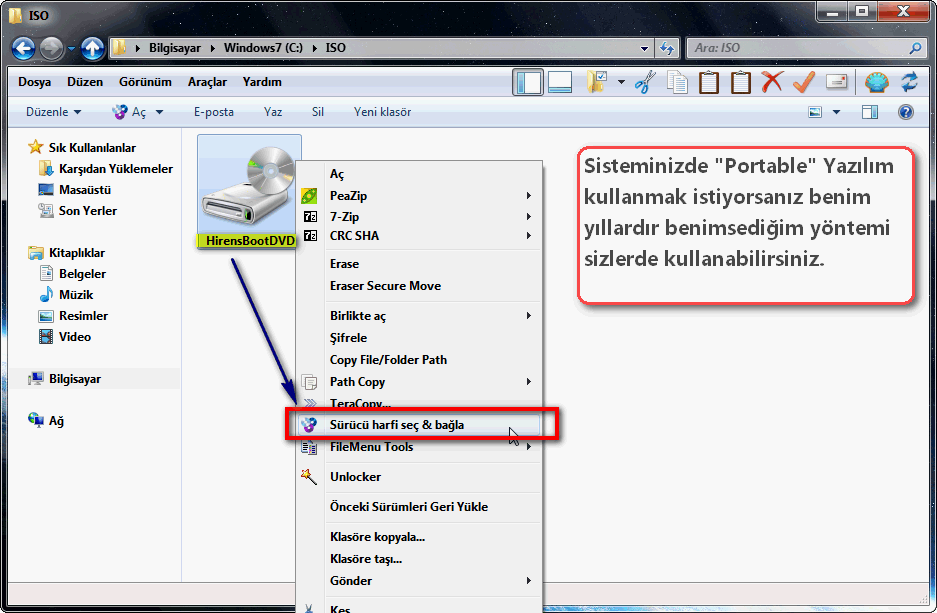Open the recent pages arrow beside Forward
Viewport: 937px width, 613px height.
click(x=71, y=48)
